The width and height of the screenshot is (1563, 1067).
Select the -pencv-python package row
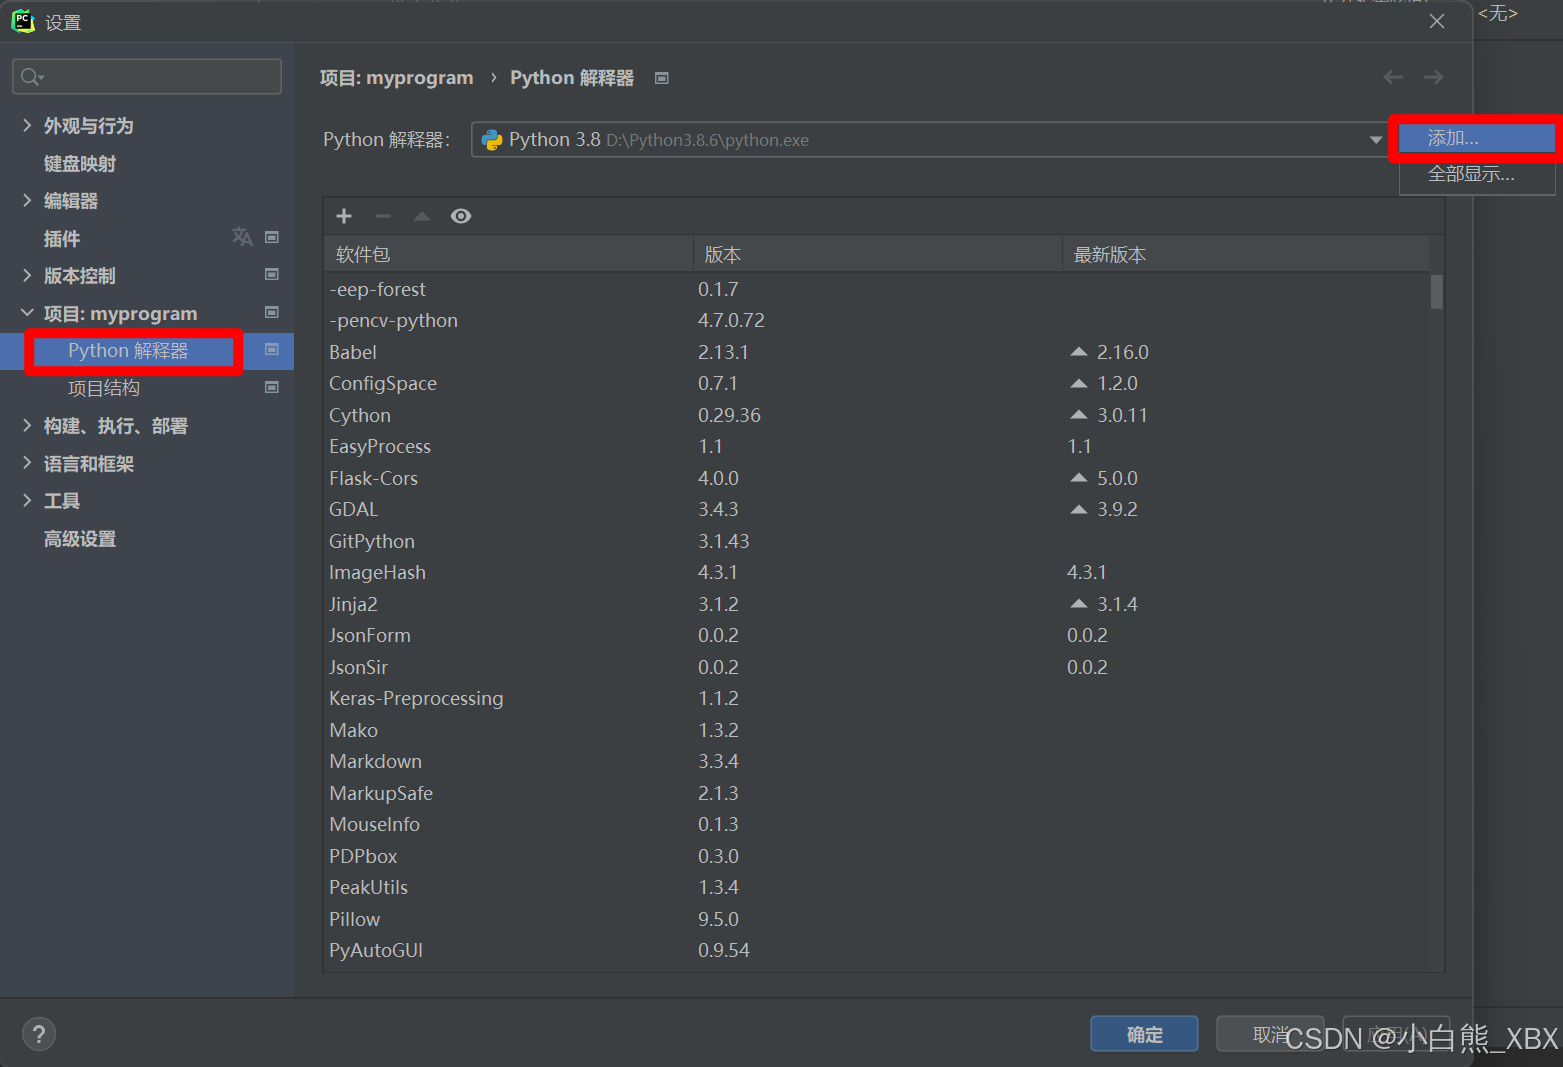[877, 320]
